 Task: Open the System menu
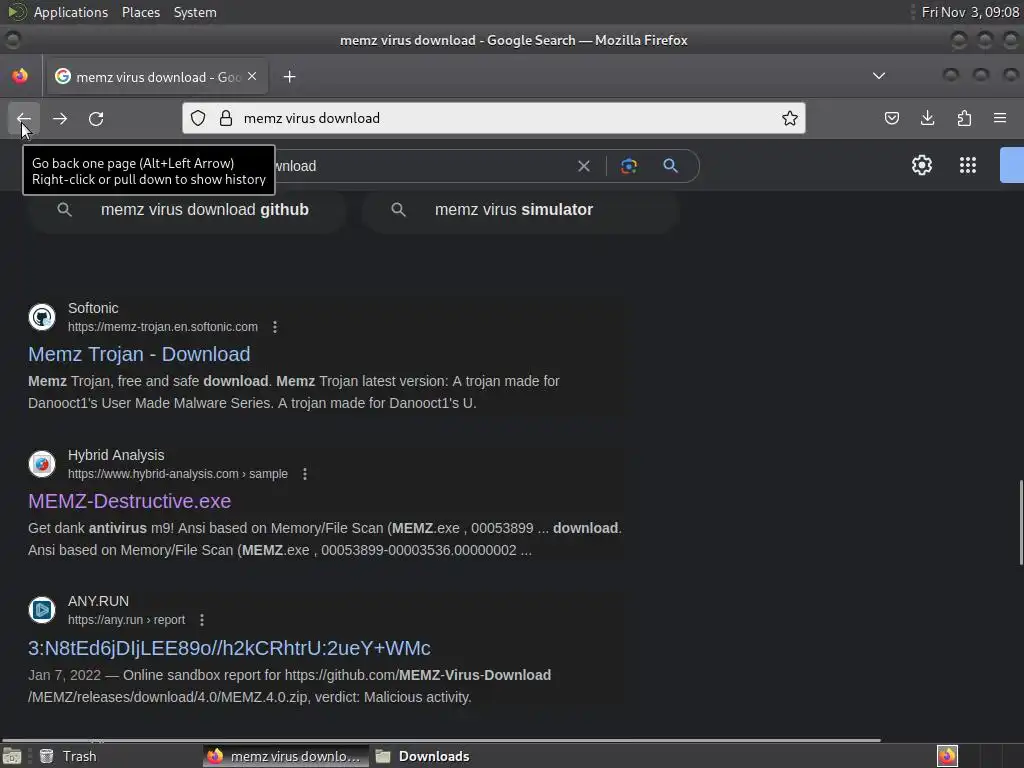[195, 12]
